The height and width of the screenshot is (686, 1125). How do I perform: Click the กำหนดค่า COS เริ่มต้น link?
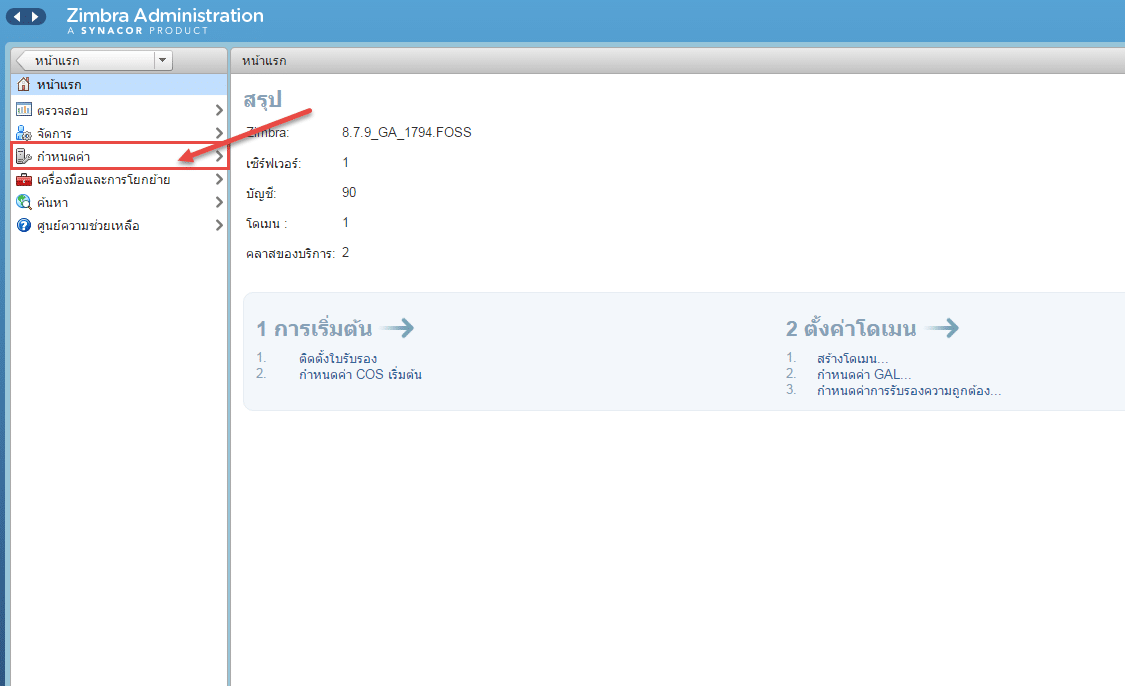[x=360, y=375]
